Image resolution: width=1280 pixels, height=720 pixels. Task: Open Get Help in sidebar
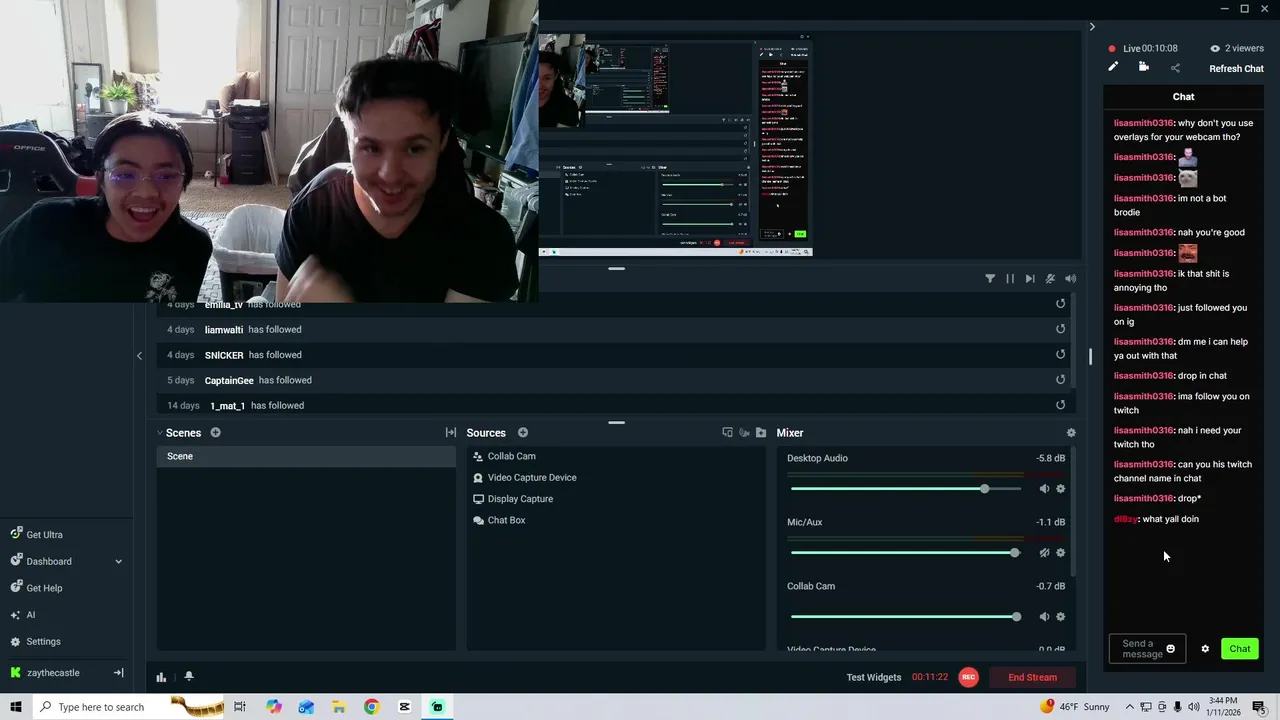click(x=44, y=588)
